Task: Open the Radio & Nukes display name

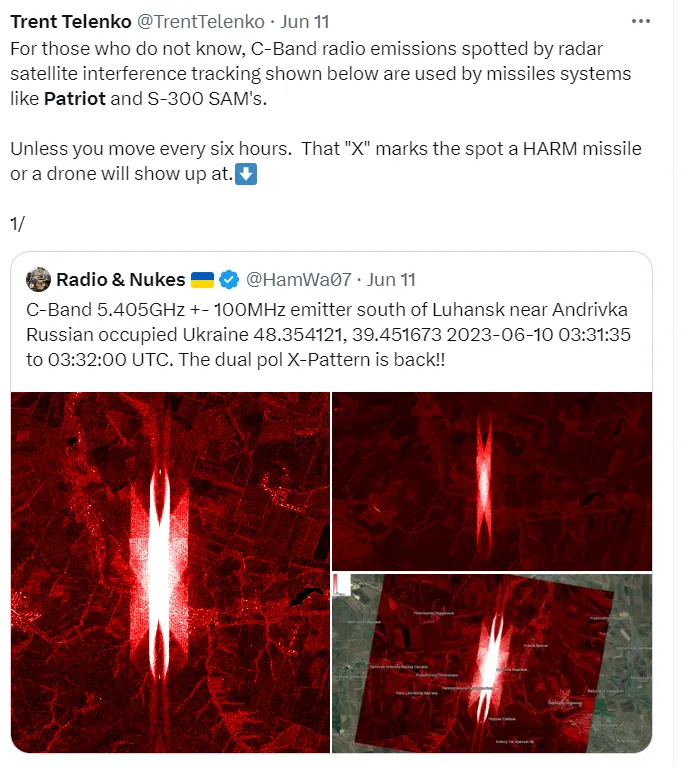Action: coord(120,280)
